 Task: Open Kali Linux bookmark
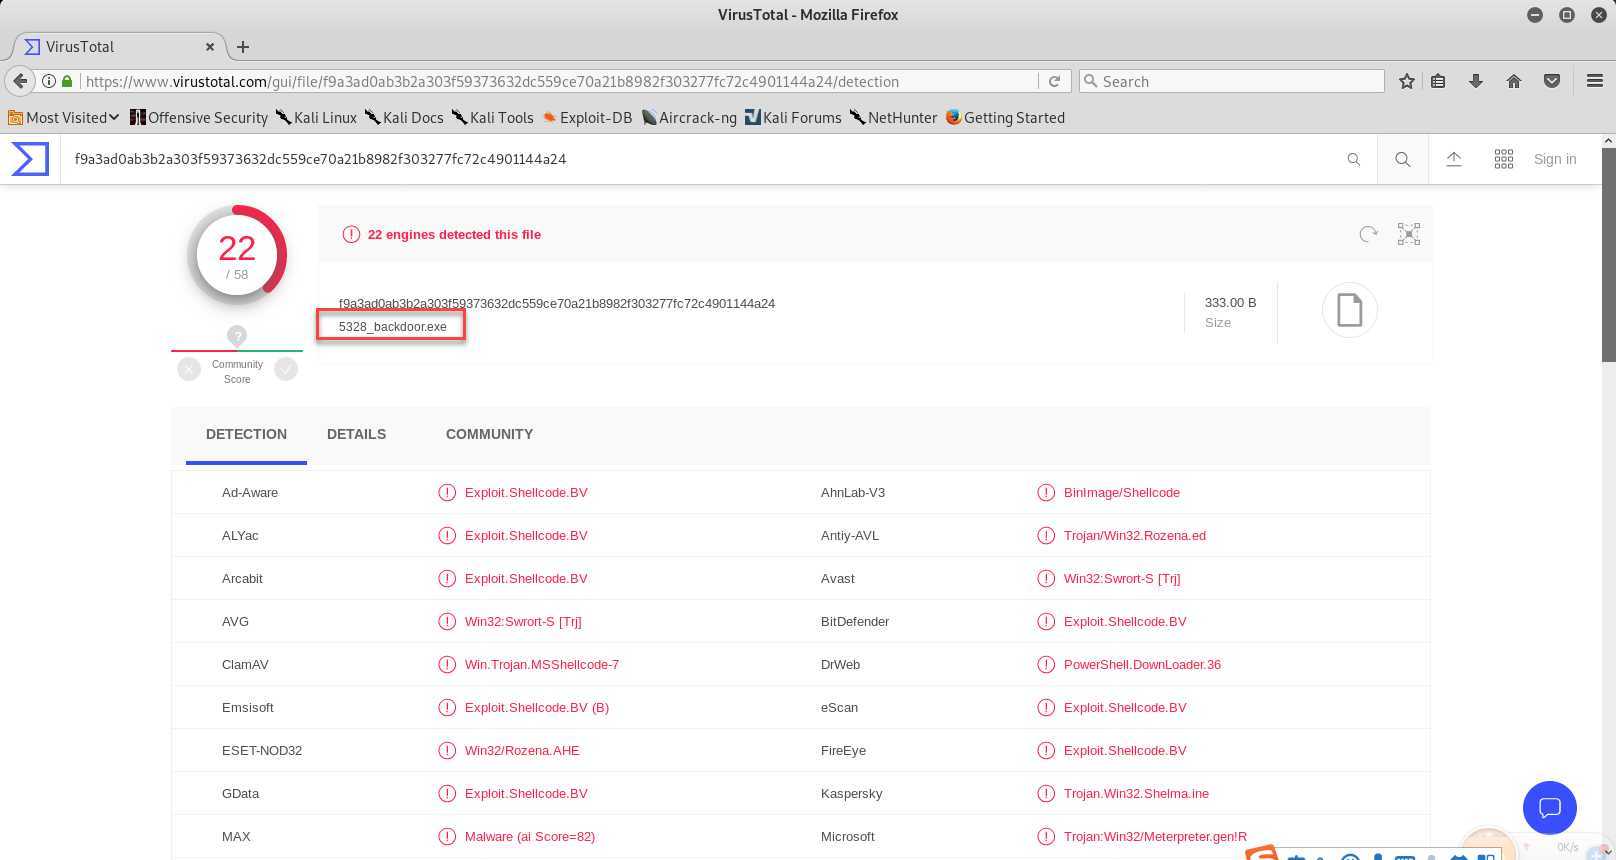click(x=316, y=117)
